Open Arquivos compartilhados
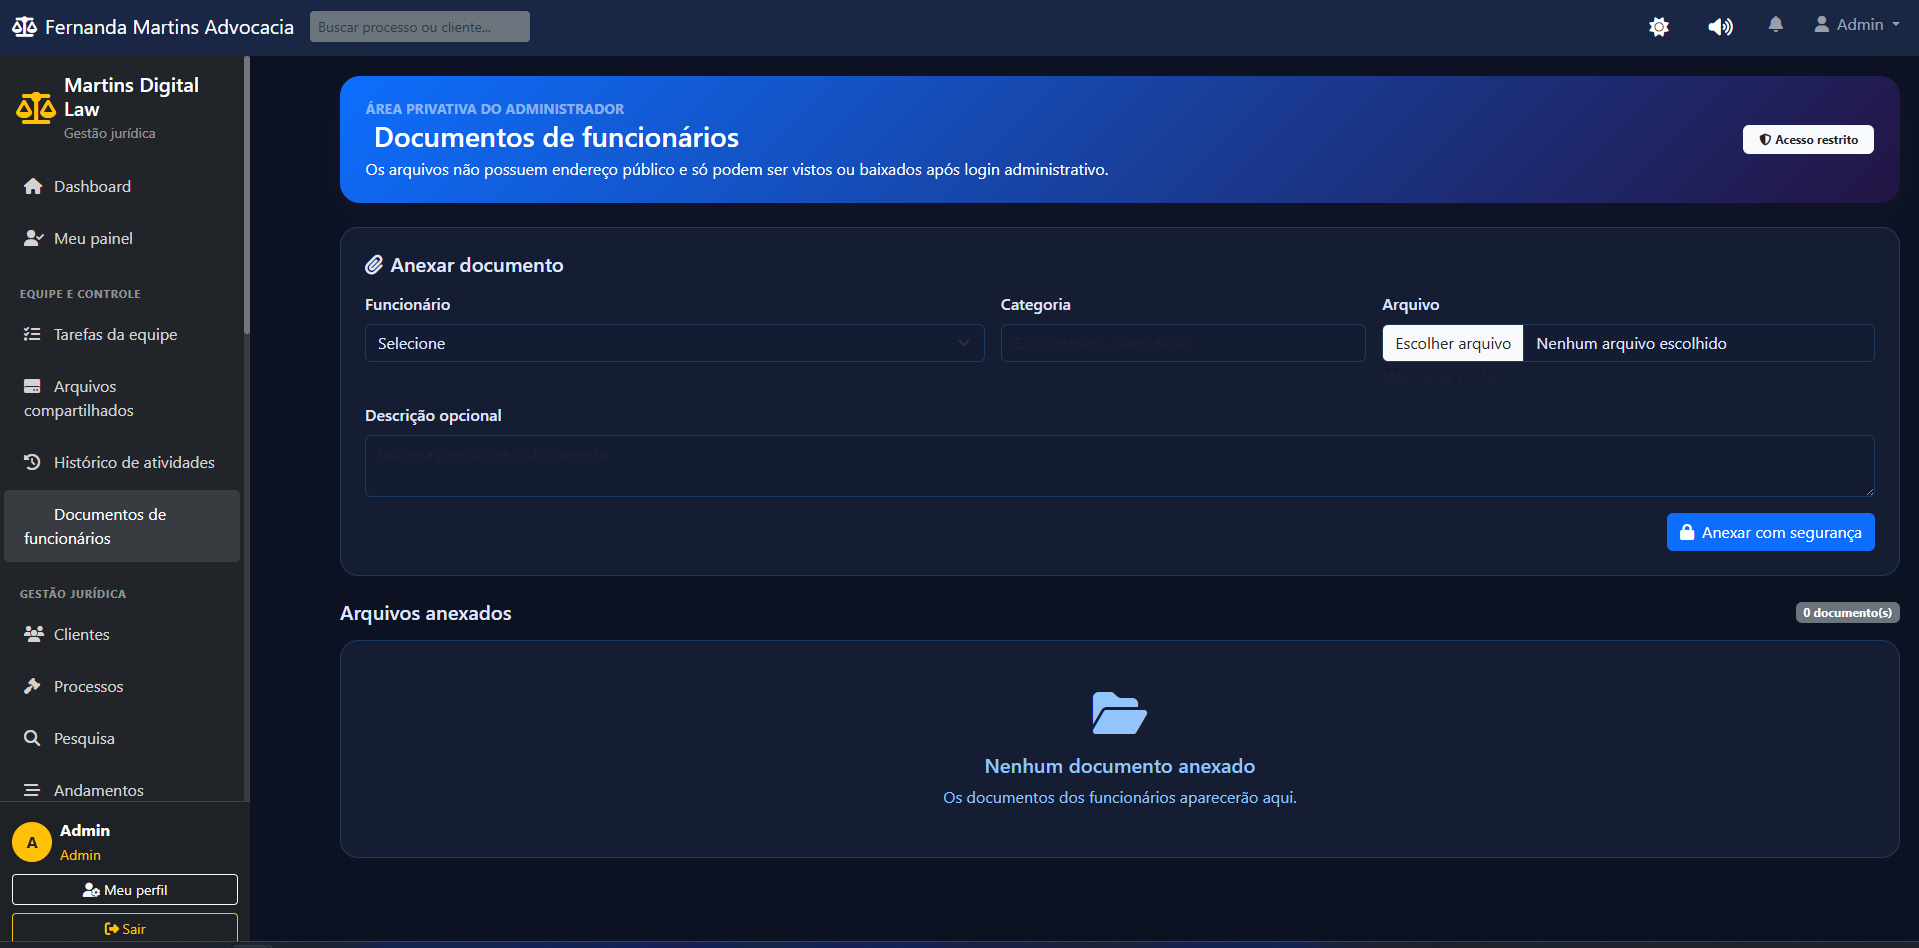 (122, 398)
